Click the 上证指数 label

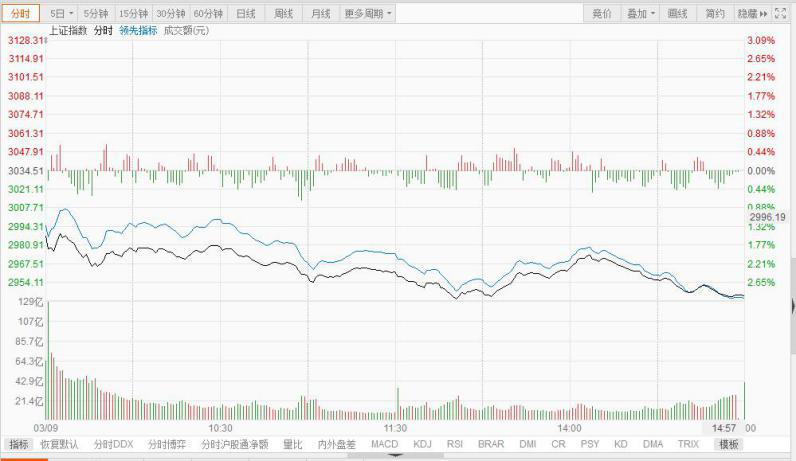(68, 30)
